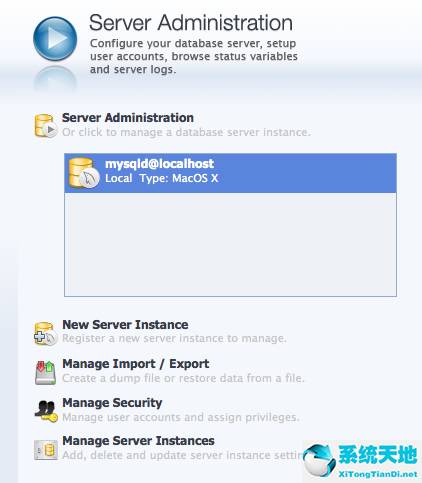Click the large 'Server Administration' page heading
This screenshot has width=422, height=483.
point(191,23)
